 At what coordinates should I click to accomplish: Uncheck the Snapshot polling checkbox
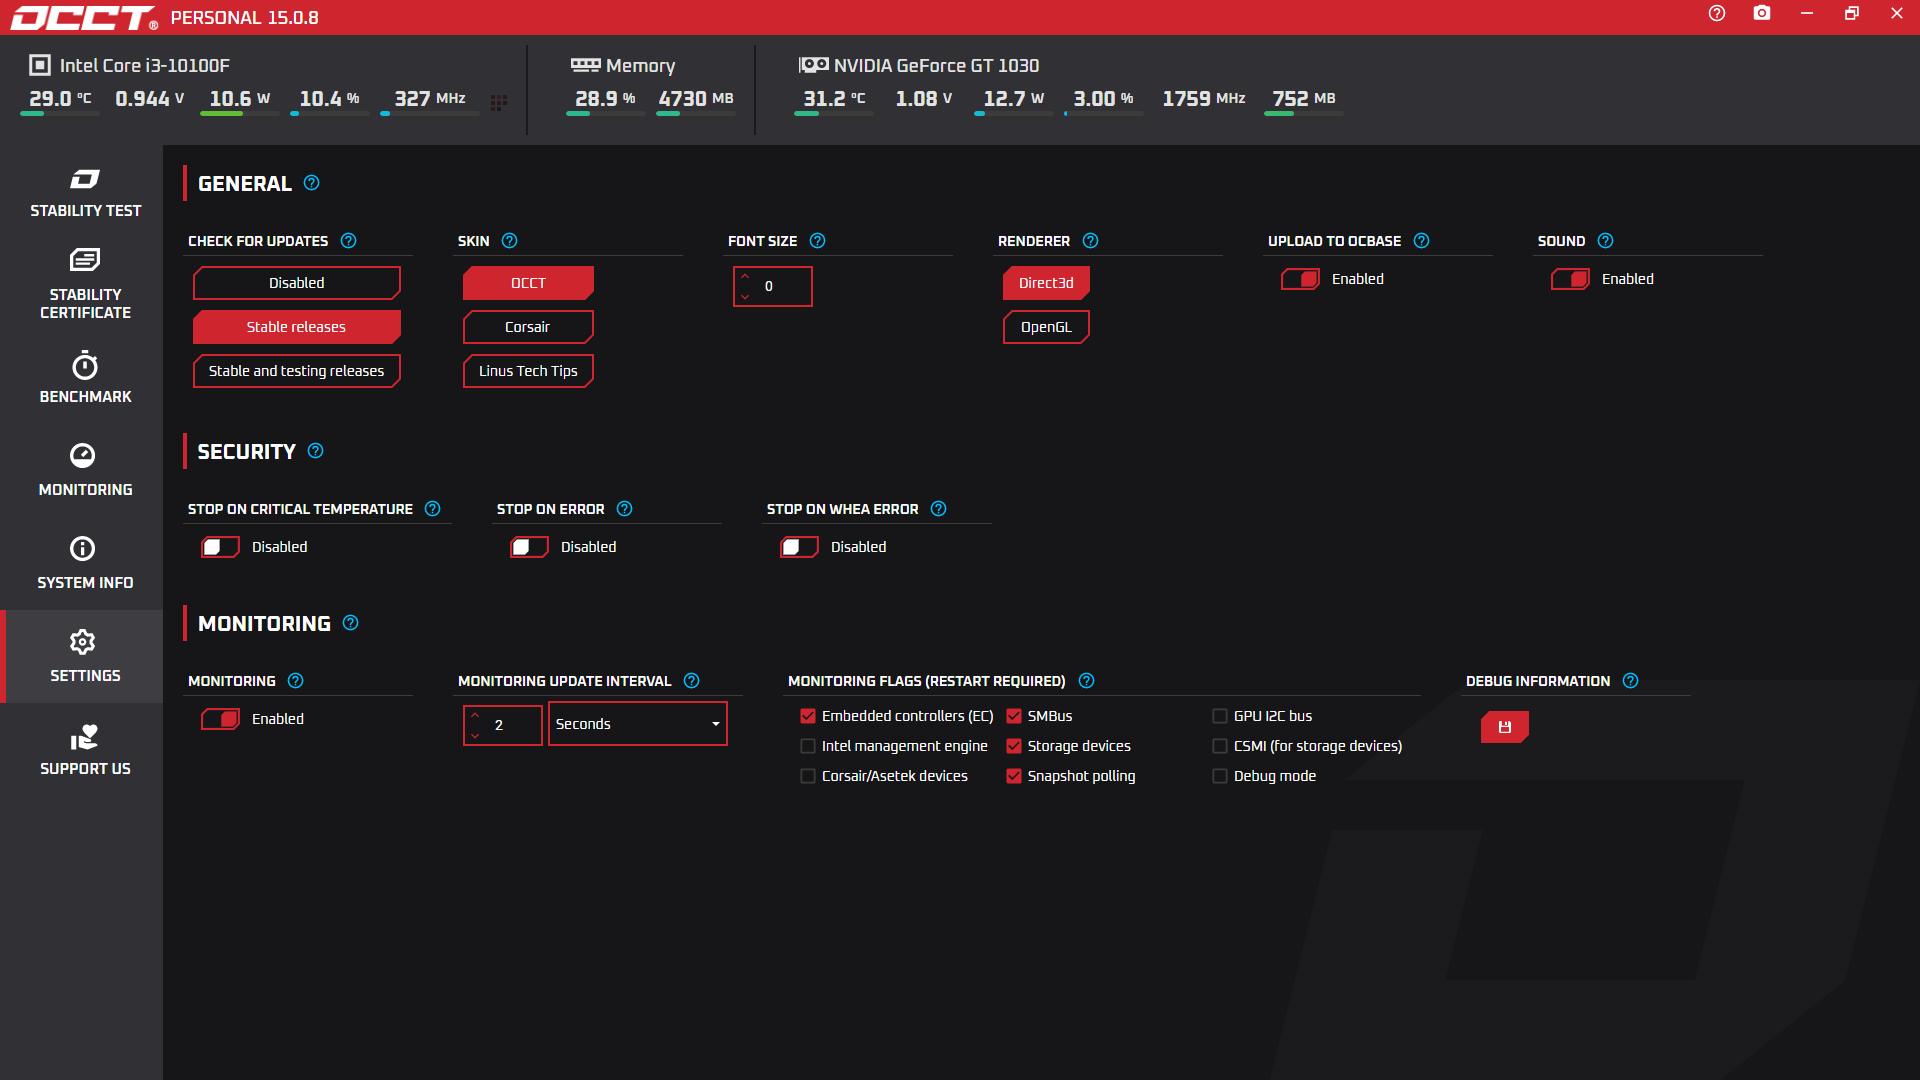[1014, 776]
